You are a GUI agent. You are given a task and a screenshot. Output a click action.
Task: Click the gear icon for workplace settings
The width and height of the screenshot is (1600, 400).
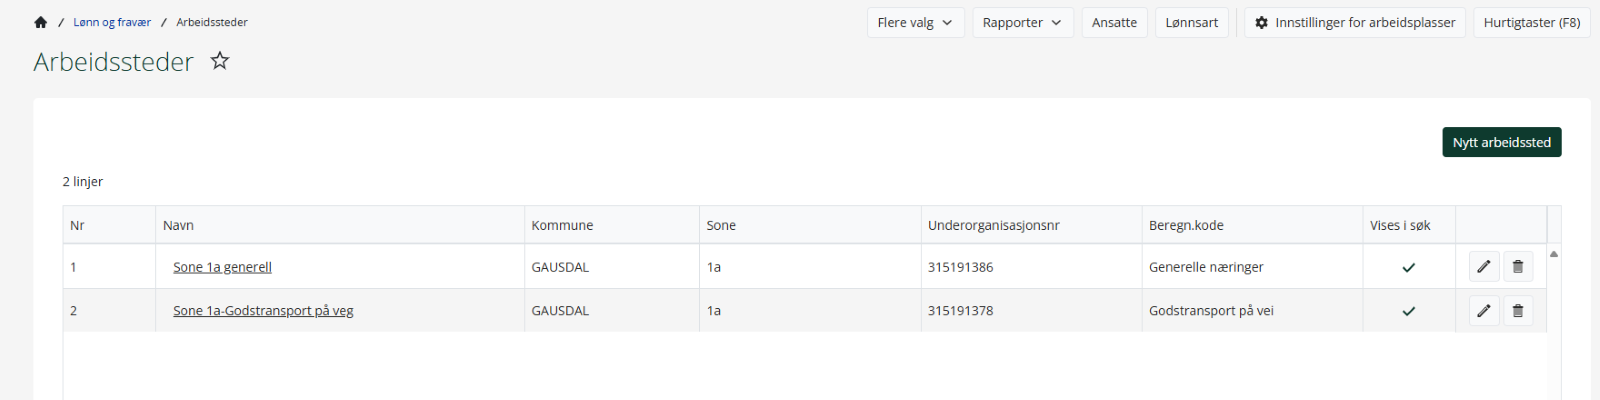coord(1262,23)
